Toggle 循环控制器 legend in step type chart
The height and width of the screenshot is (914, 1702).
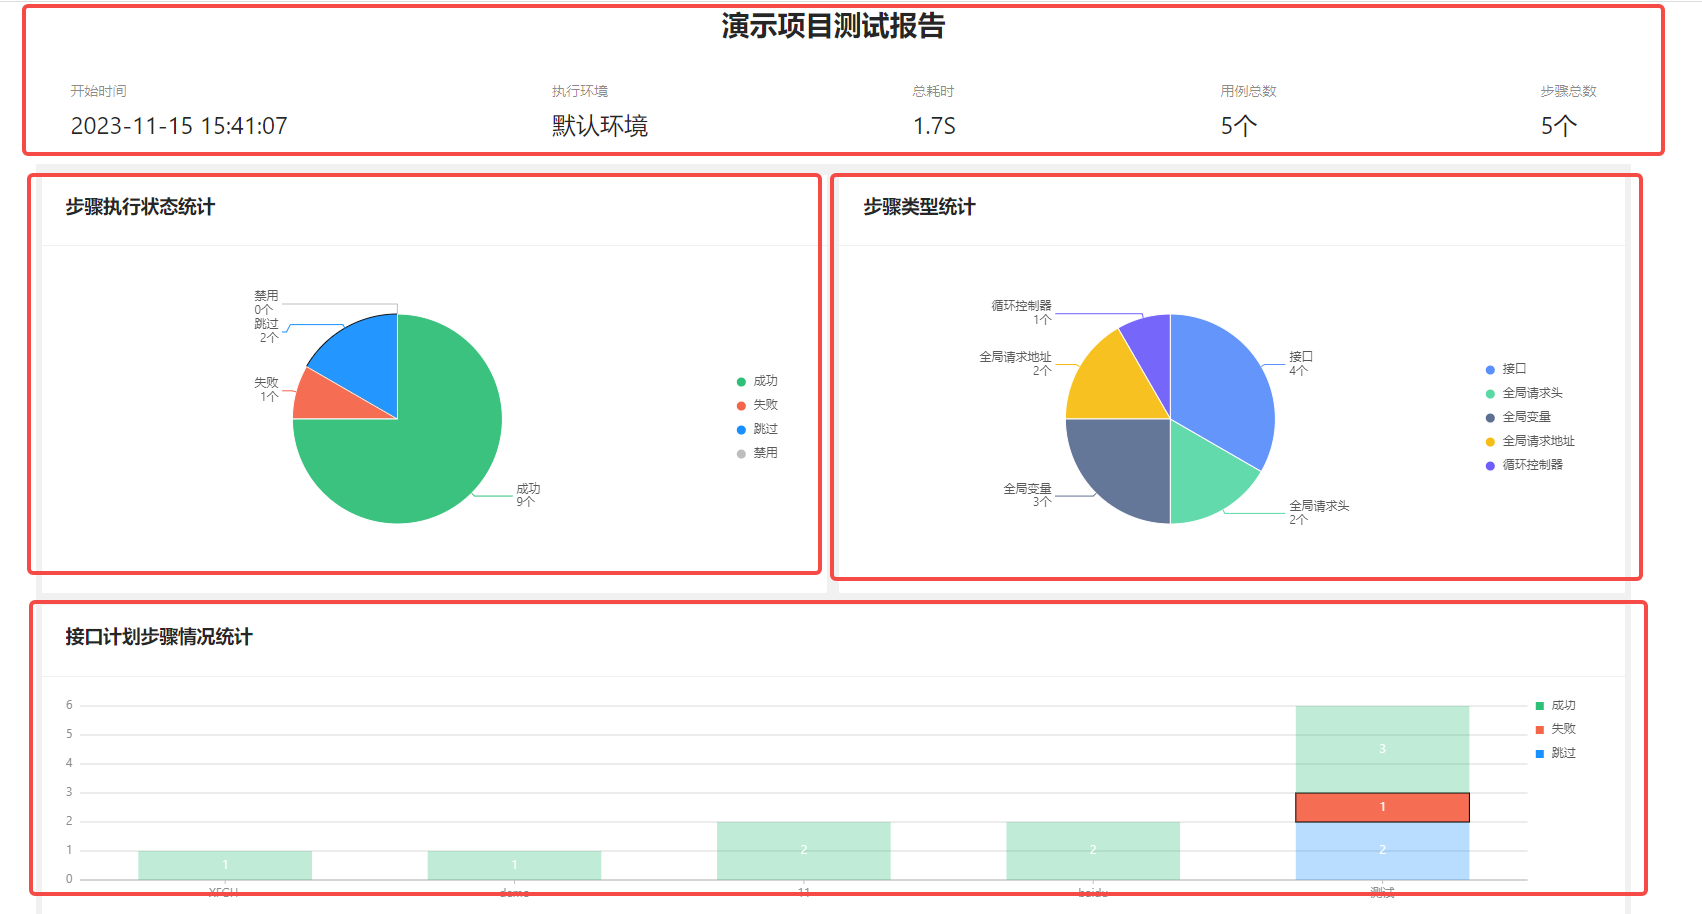pyautogui.click(x=1524, y=465)
